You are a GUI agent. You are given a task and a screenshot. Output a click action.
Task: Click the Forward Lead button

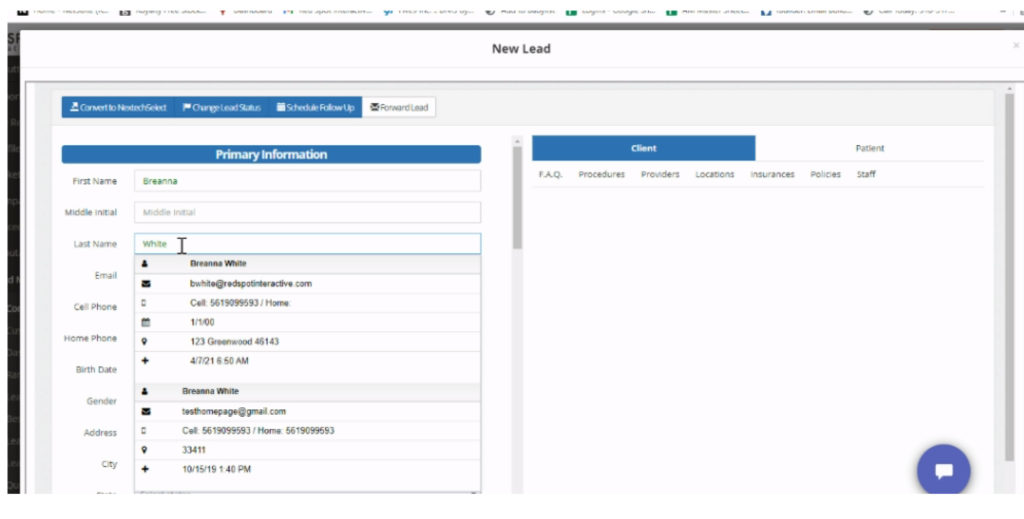398,107
